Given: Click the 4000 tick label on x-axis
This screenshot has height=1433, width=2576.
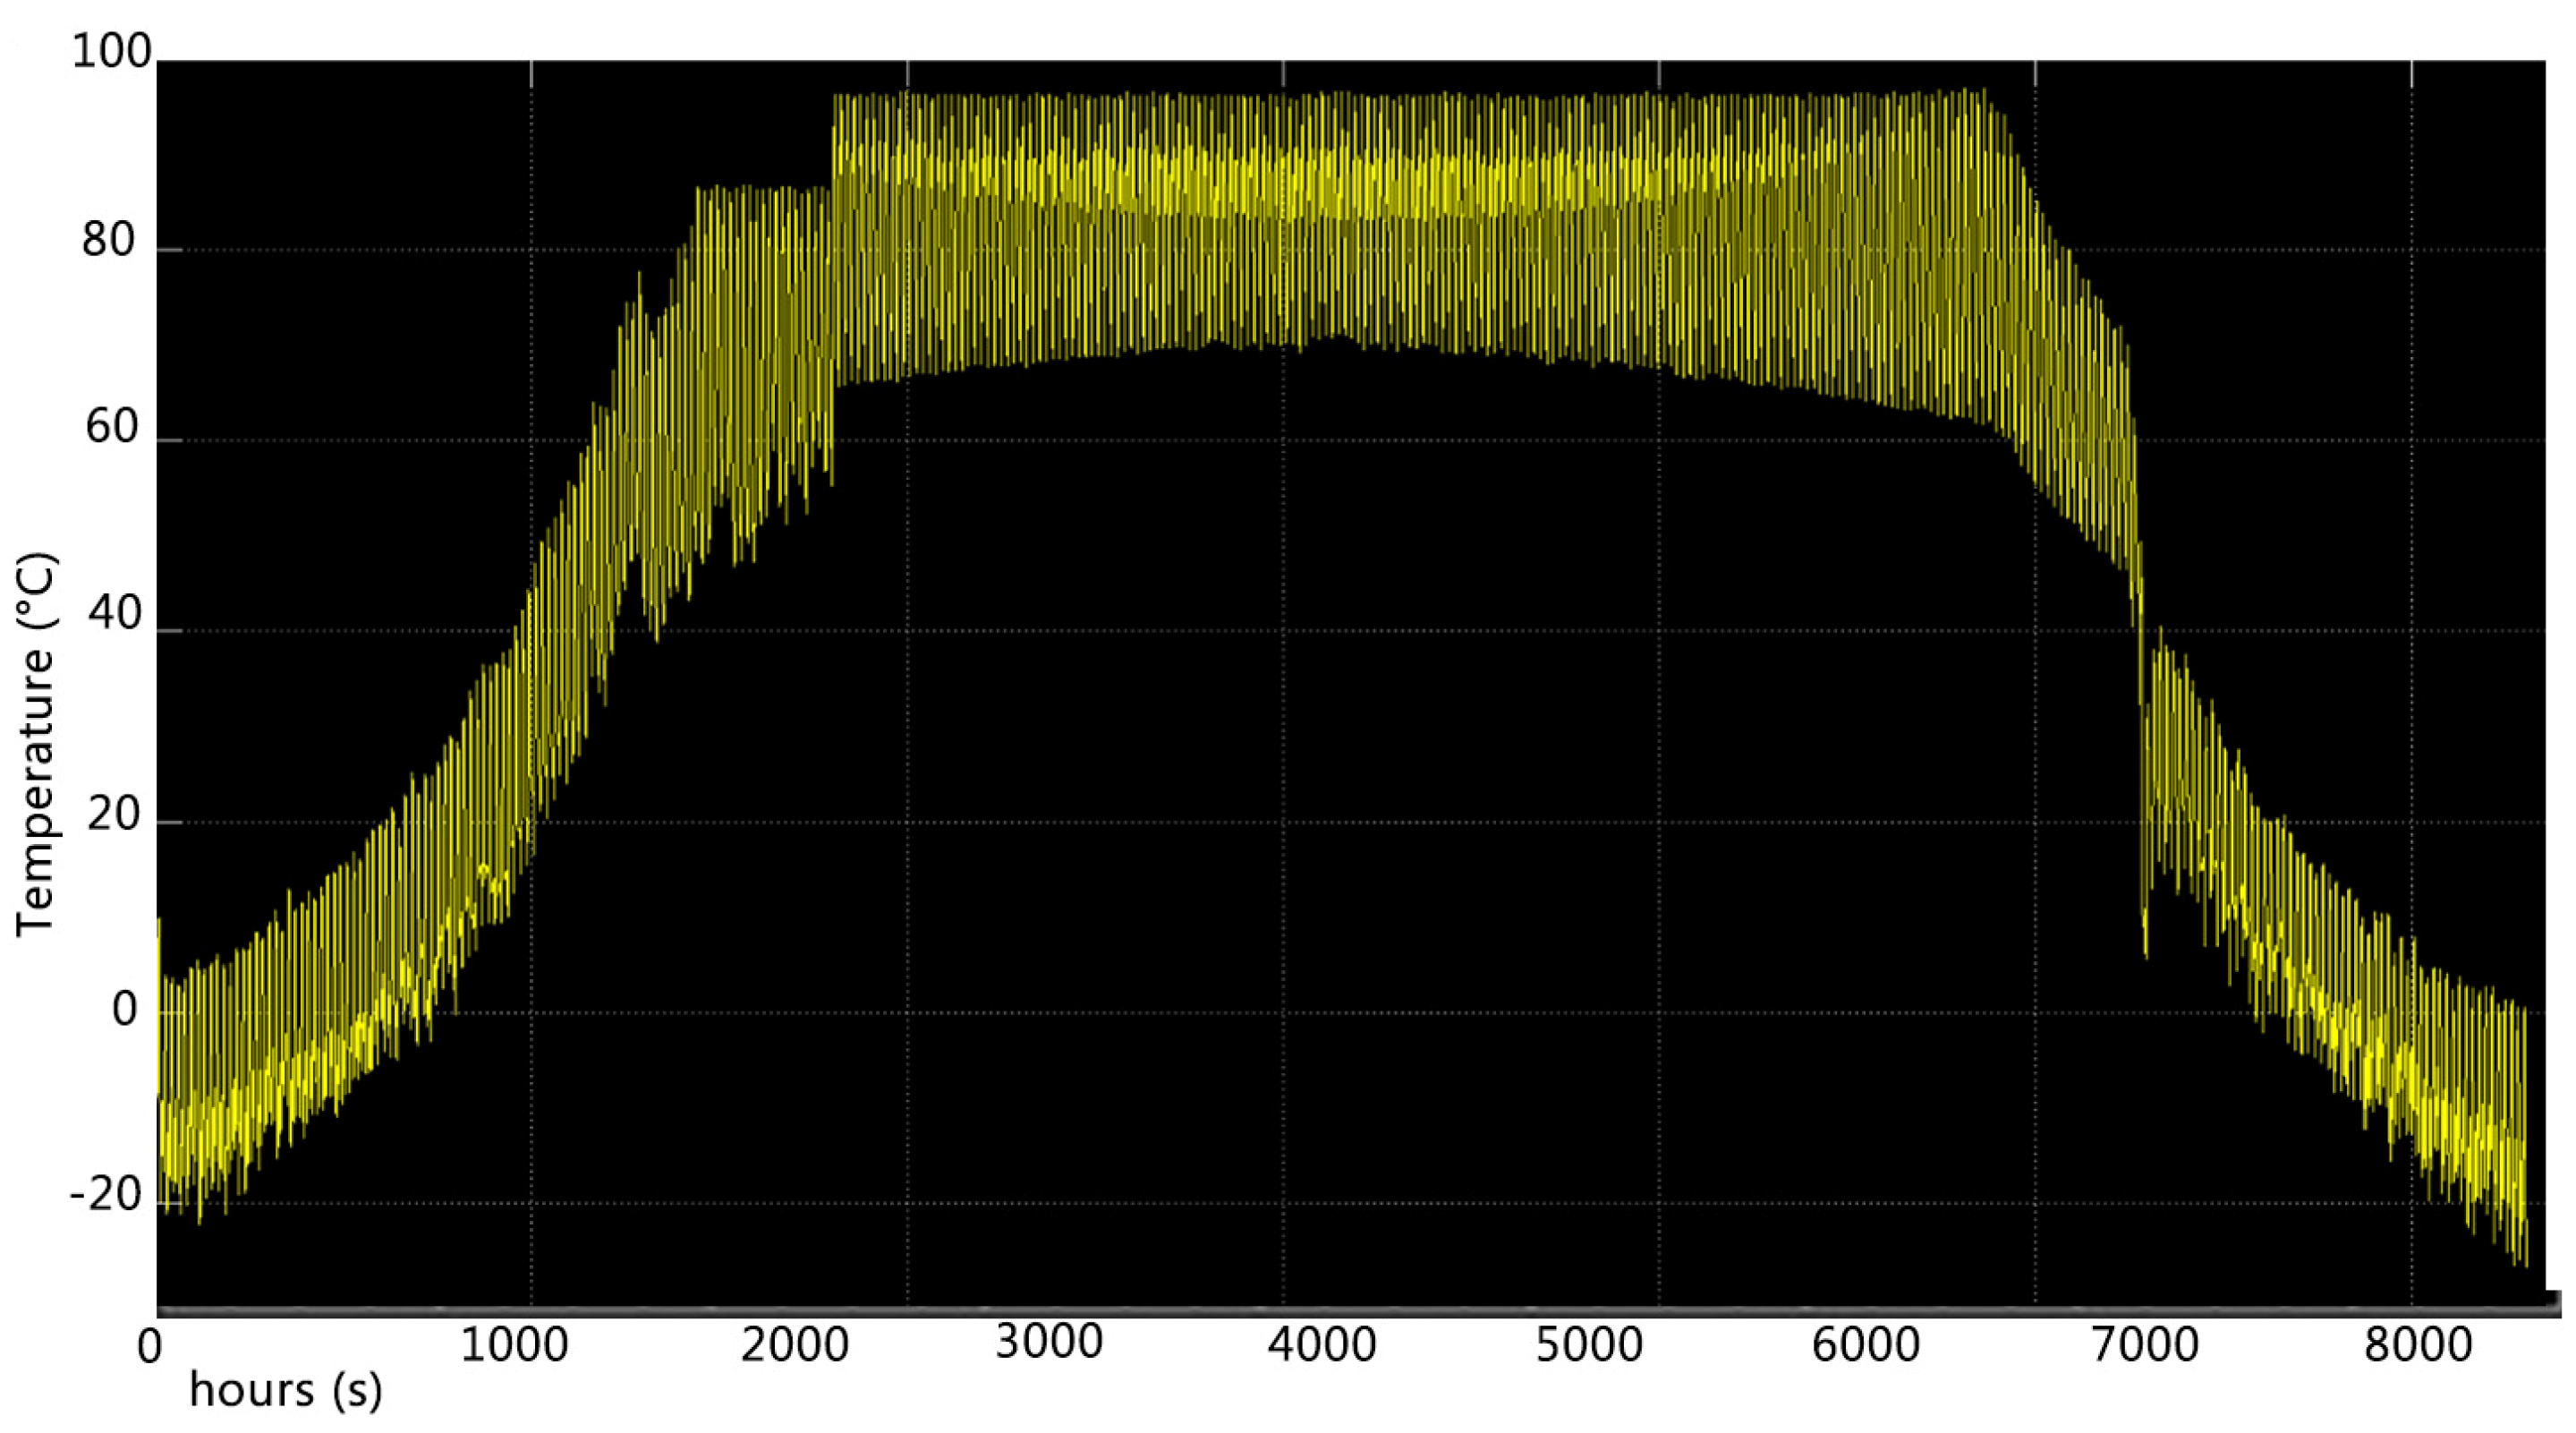Looking at the screenshot, I should pyautogui.click(x=1321, y=1346).
